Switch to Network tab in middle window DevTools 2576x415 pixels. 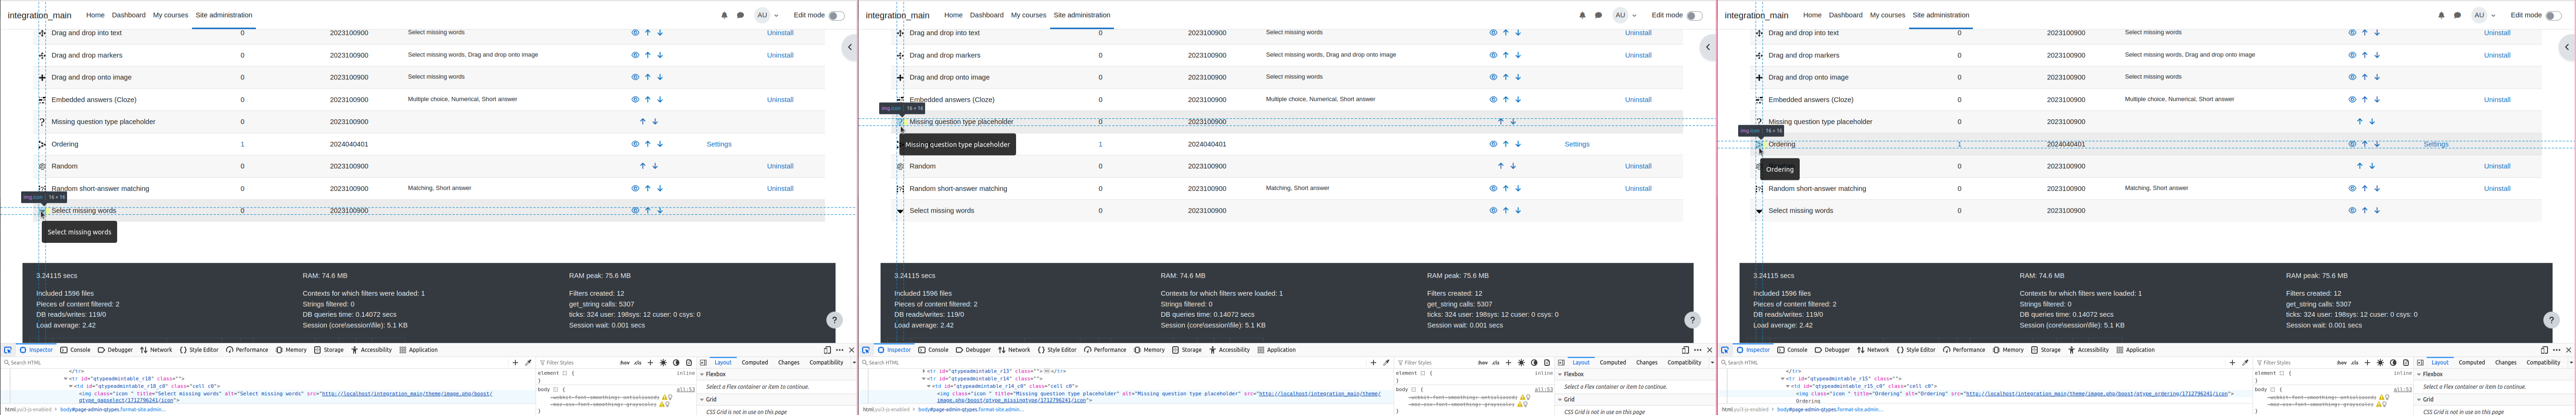1014,350
